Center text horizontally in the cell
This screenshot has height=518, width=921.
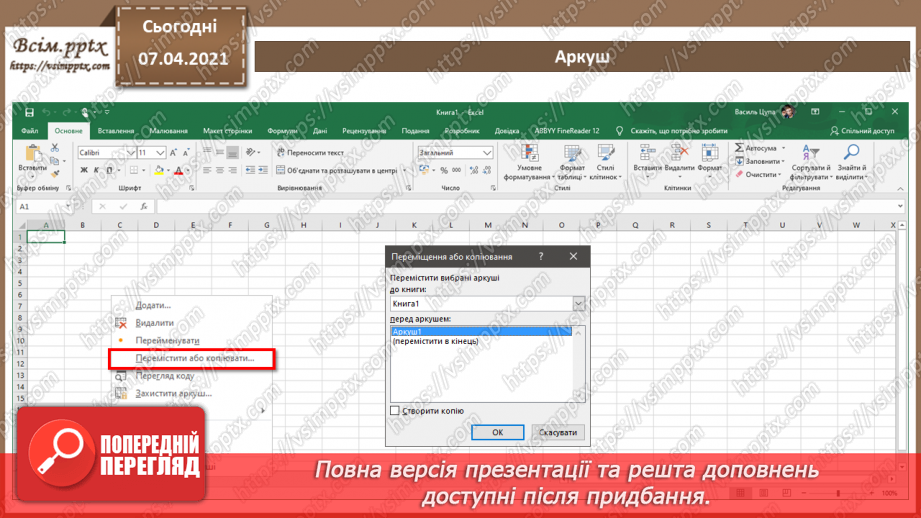220,170
